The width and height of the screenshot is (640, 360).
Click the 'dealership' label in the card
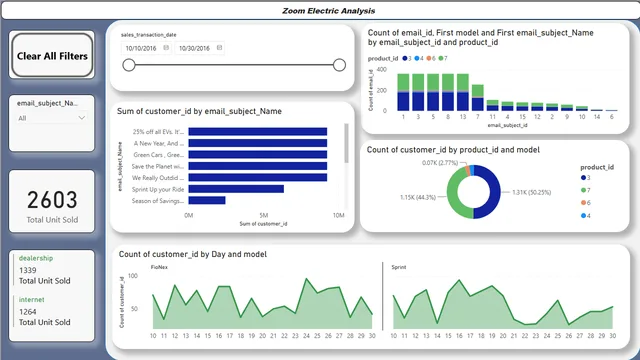[x=36, y=258]
